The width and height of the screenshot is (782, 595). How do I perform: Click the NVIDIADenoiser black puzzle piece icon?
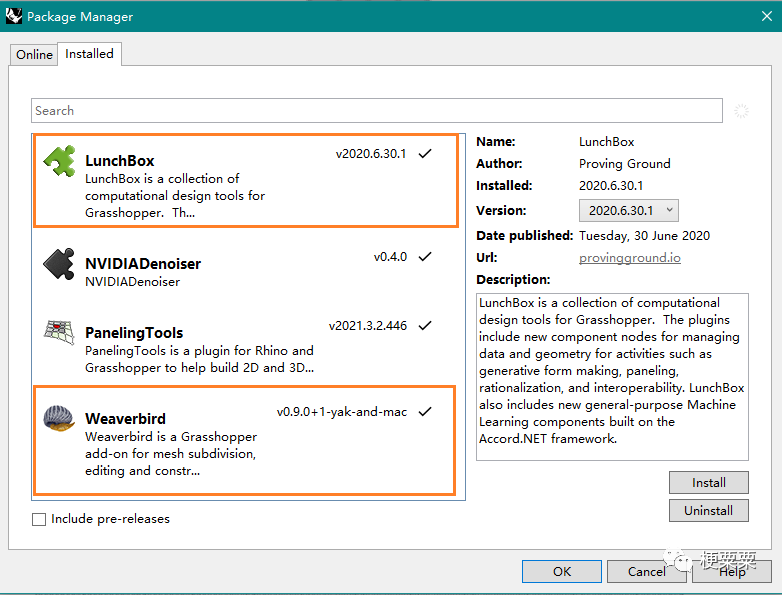(59, 264)
